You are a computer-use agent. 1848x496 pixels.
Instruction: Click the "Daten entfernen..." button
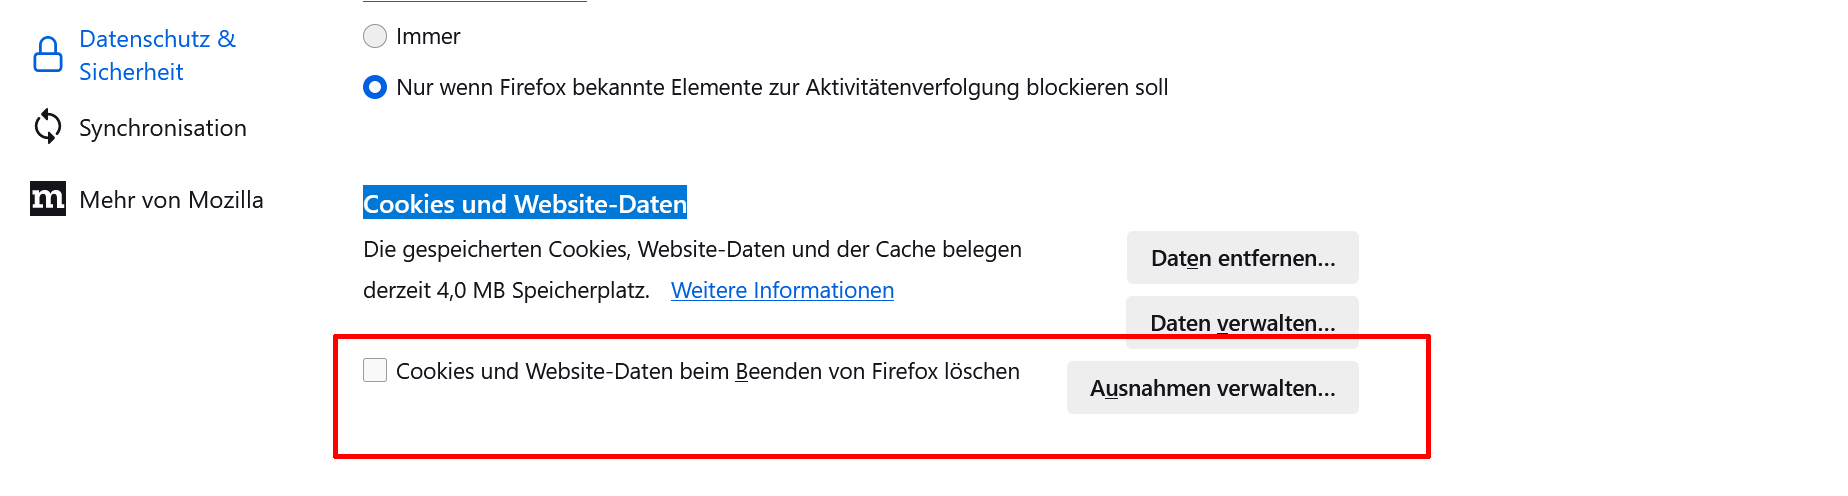tap(1242, 258)
